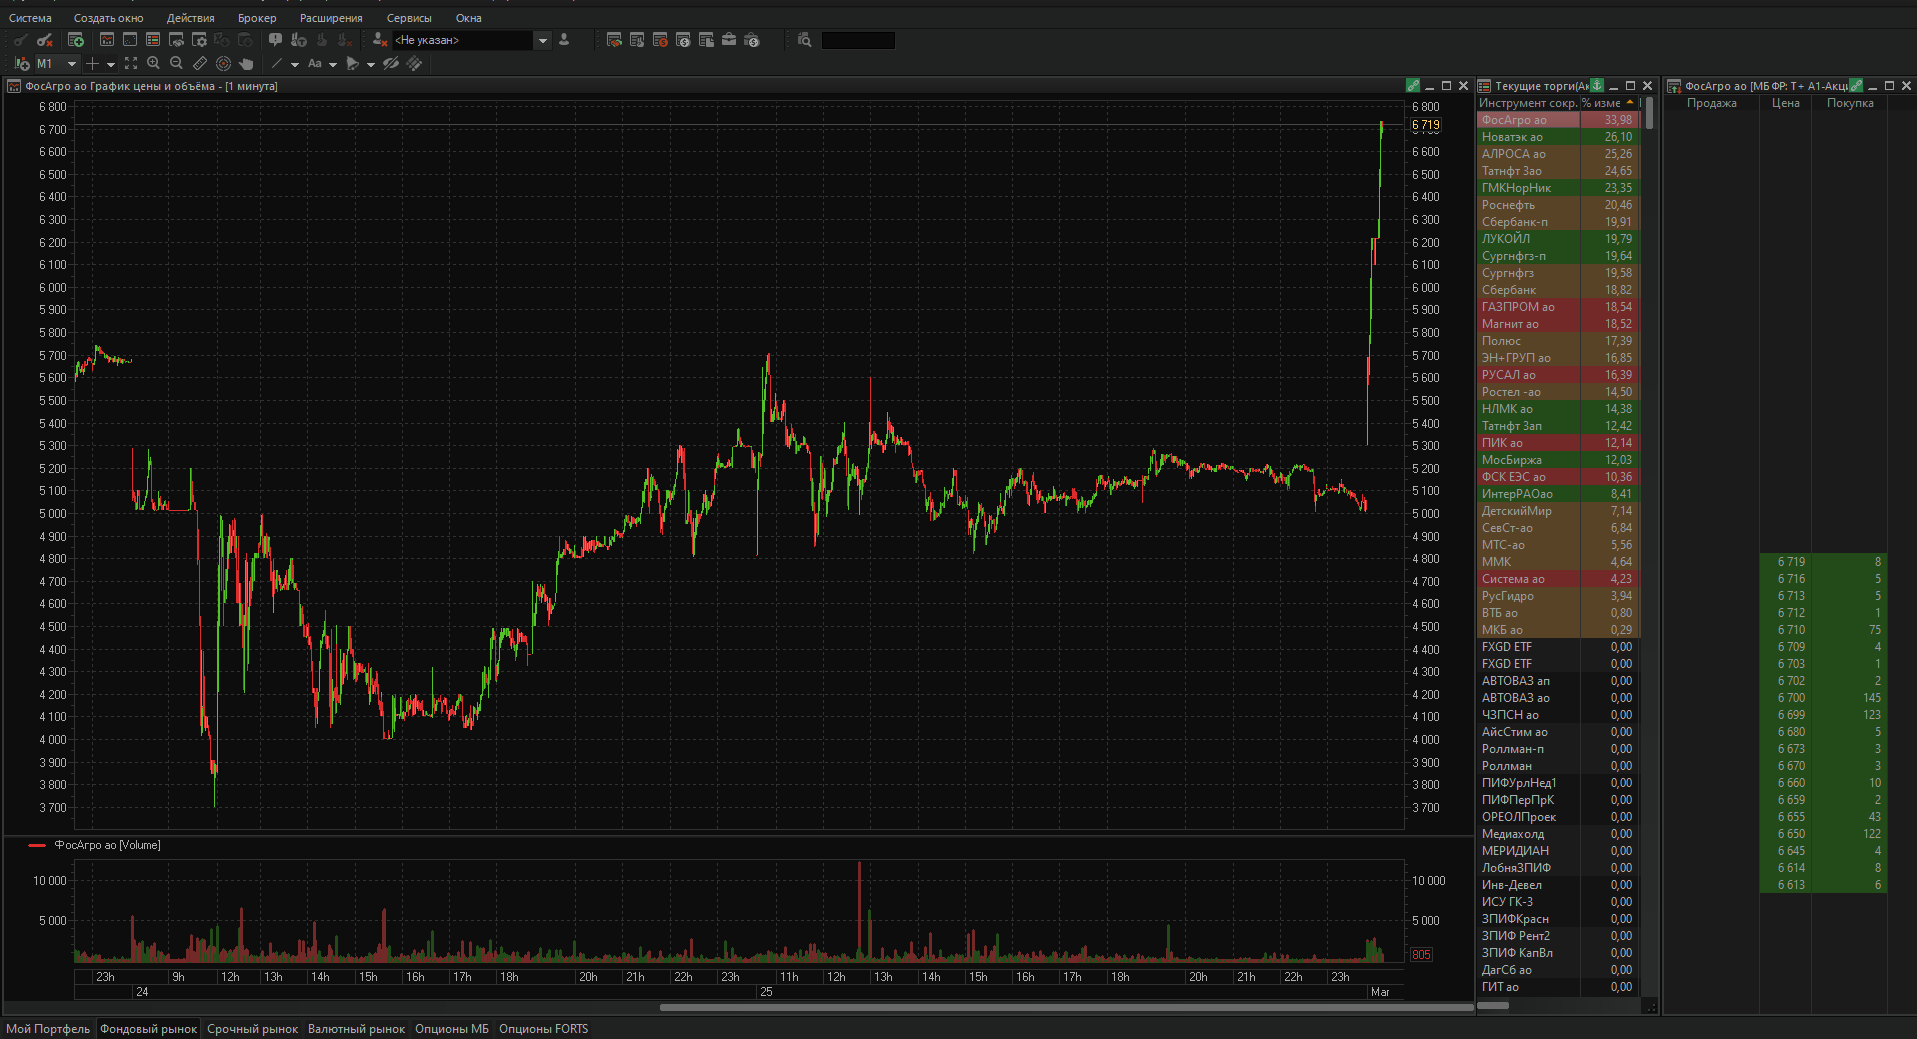Toggle the crosshair cursor mode
Viewport: 1917px width, 1039px height.
92,63
